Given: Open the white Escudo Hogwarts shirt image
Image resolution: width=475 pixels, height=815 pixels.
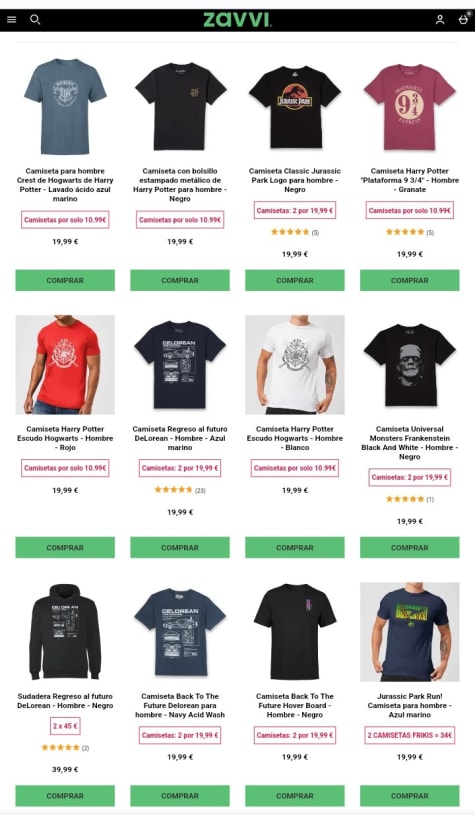Looking at the screenshot, I should pos(295,364).
